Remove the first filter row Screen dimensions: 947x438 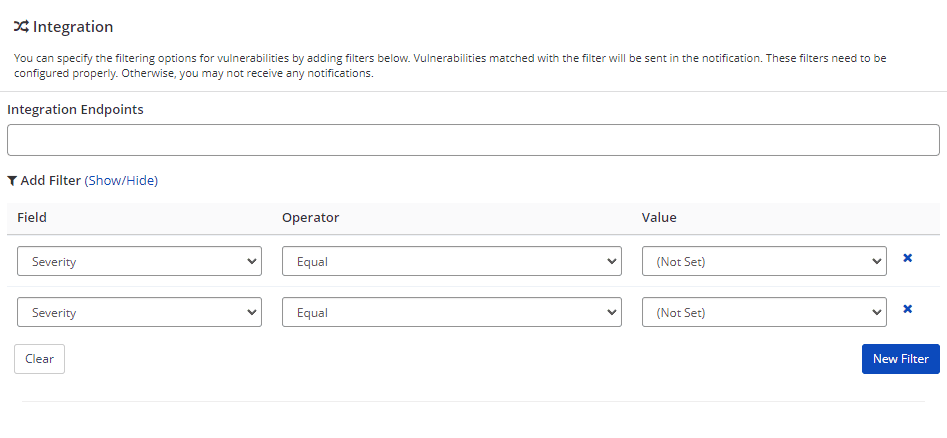907,258
